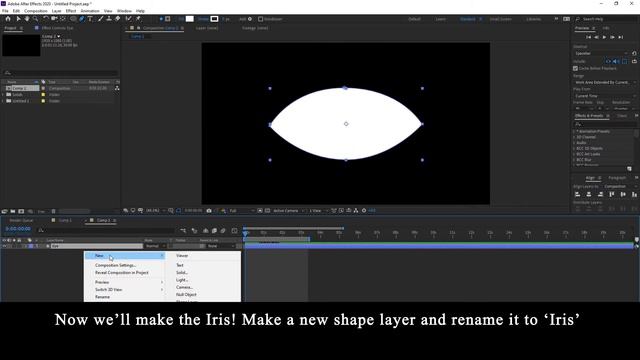Open the layer blending Mode 'Normal' dropdown
The image size is (640, 360).
pos(155,246)
